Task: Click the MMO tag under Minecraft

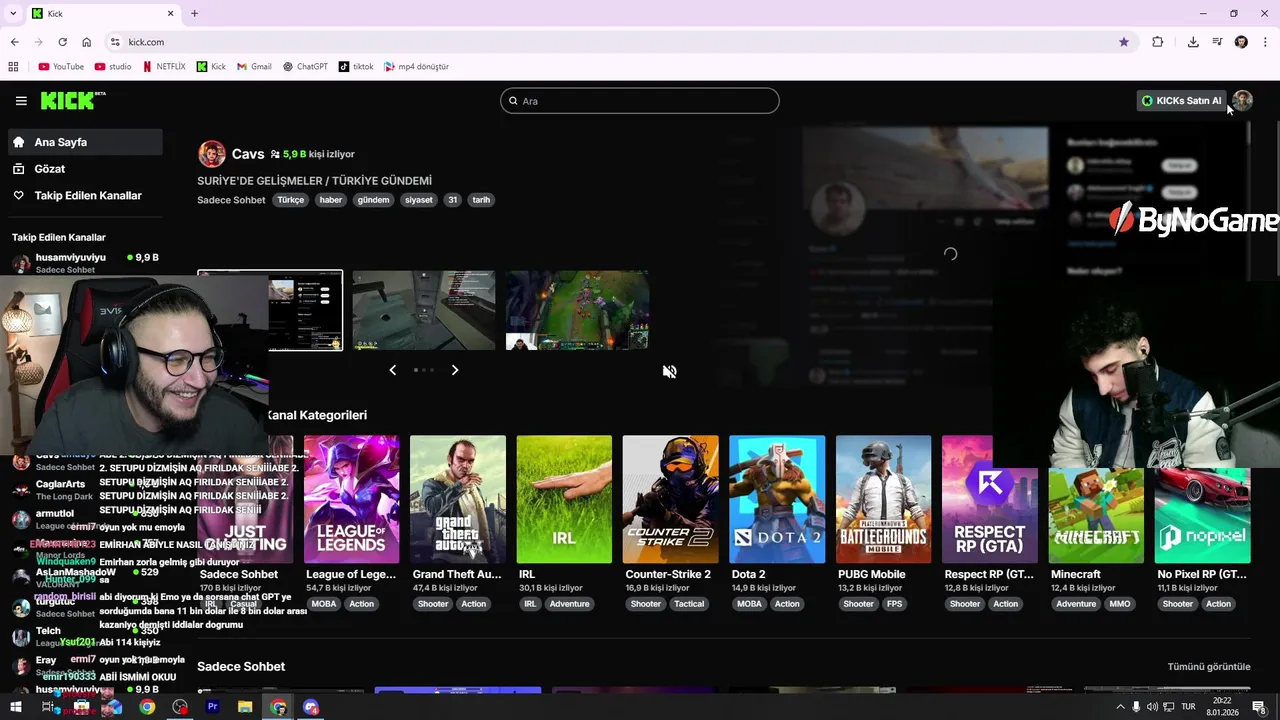Action: 1120,604
